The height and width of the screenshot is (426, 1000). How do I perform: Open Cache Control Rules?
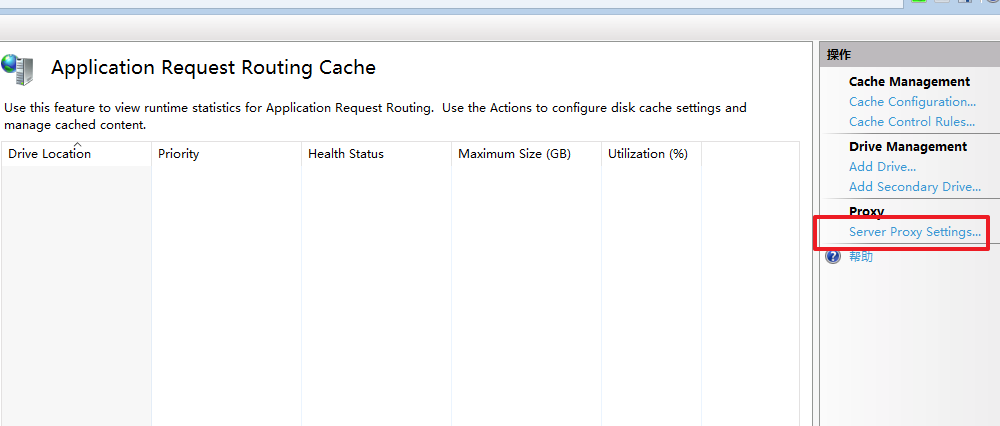pos(912,122)
